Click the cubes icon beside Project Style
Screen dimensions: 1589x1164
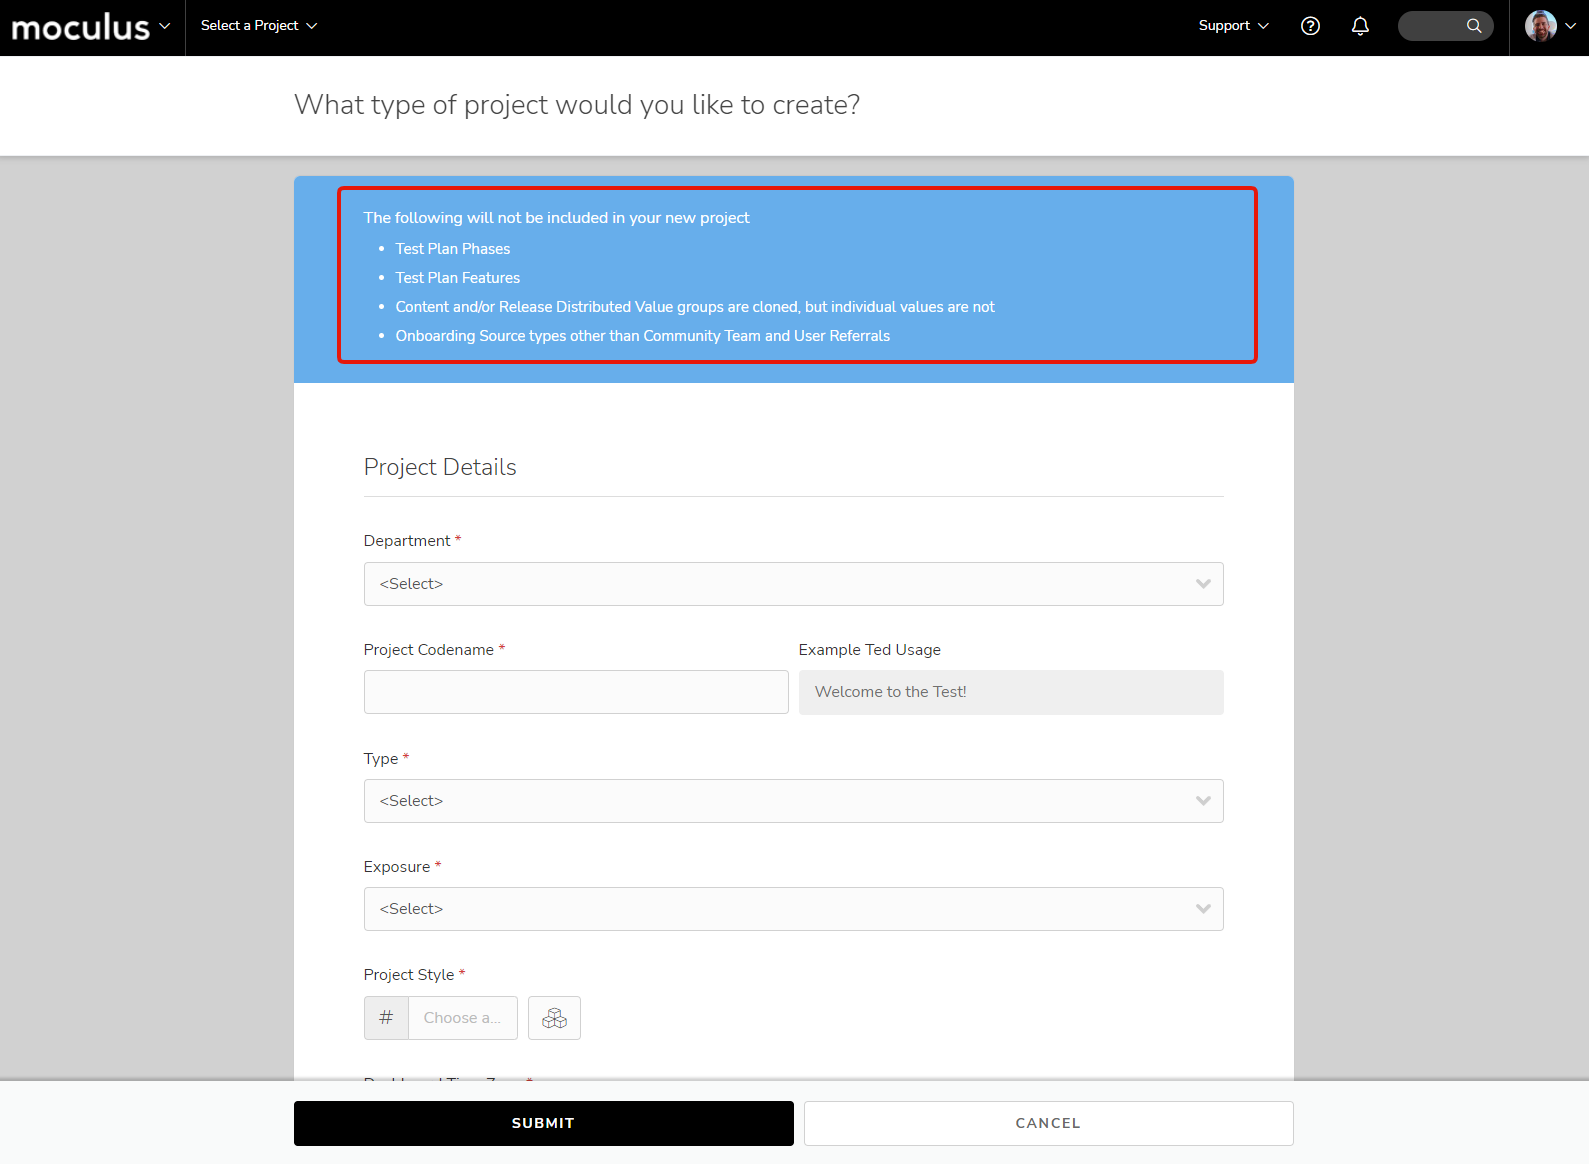(x=554, y=1018)
